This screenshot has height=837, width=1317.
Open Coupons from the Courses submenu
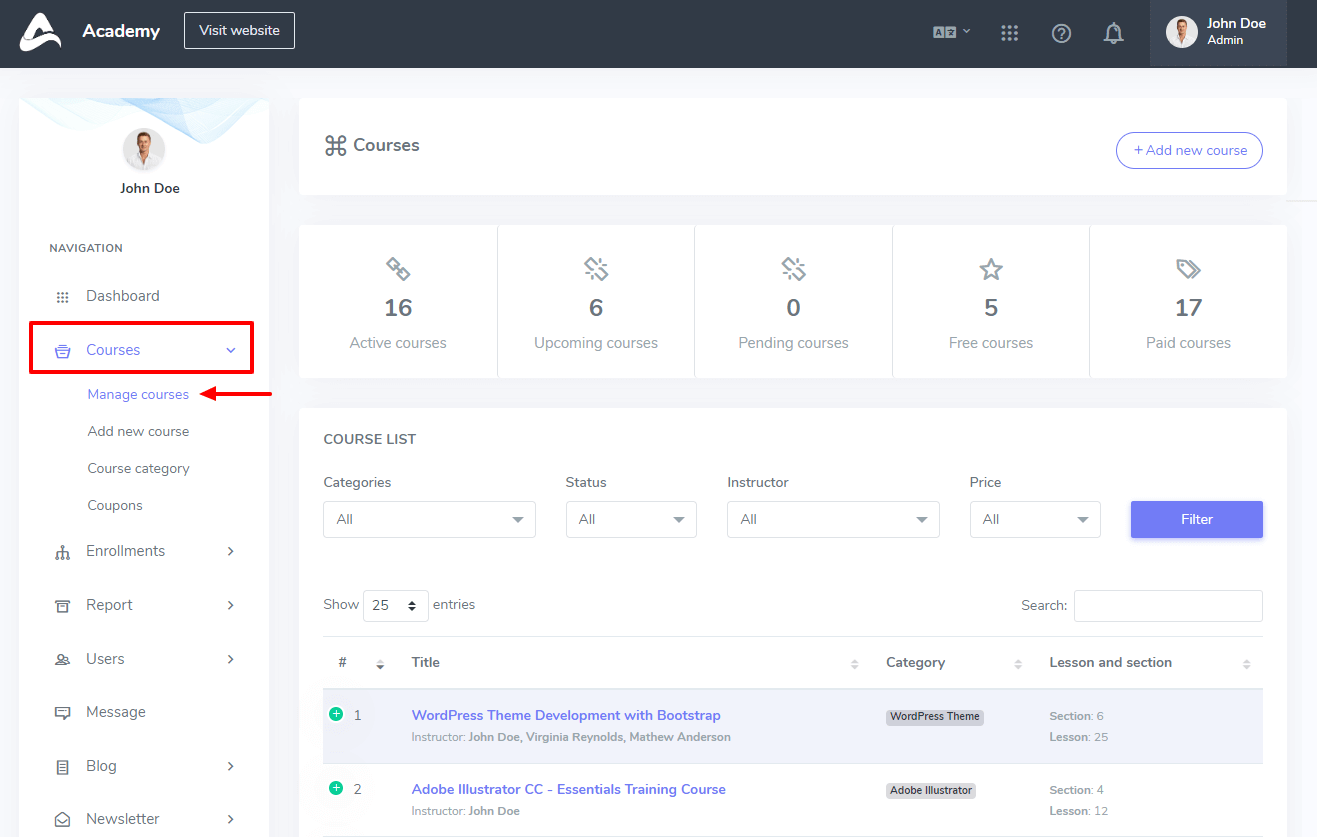pos(115,505)
